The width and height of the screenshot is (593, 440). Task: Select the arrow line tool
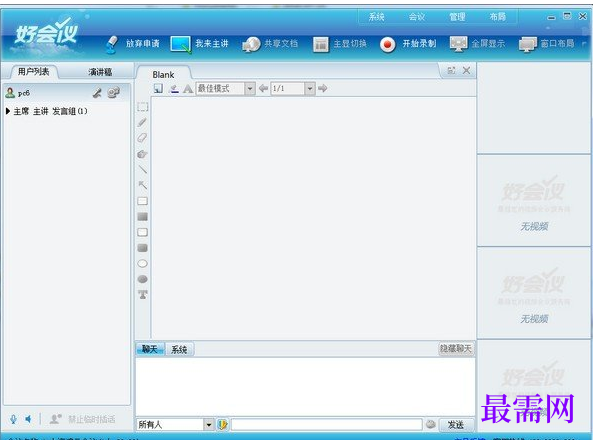coord(143,185)
